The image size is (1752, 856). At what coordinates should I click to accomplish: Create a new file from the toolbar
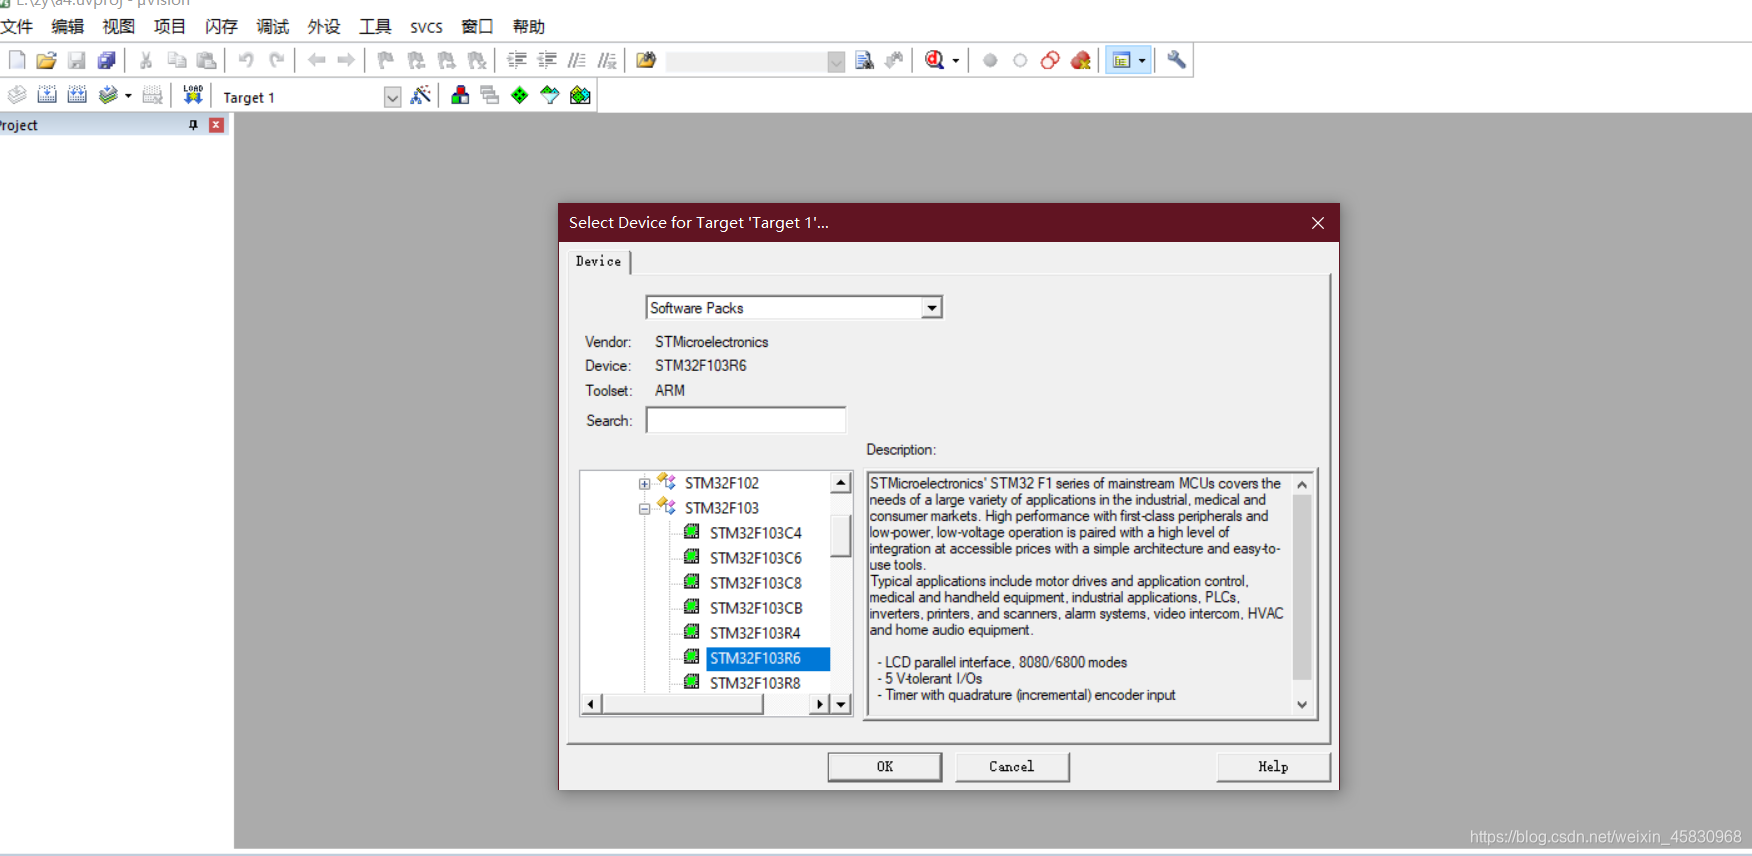17,61
